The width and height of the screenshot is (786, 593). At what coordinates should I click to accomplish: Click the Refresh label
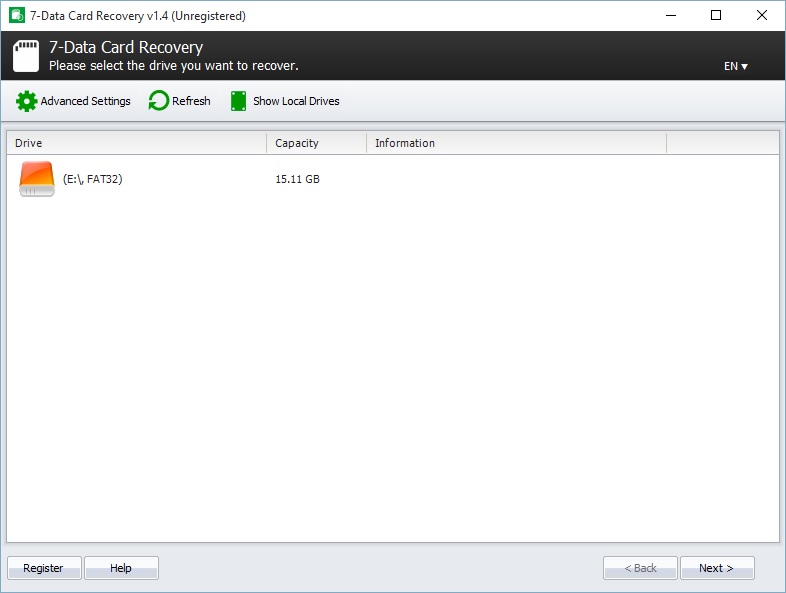pyautogui.click(x=191, y=101)
